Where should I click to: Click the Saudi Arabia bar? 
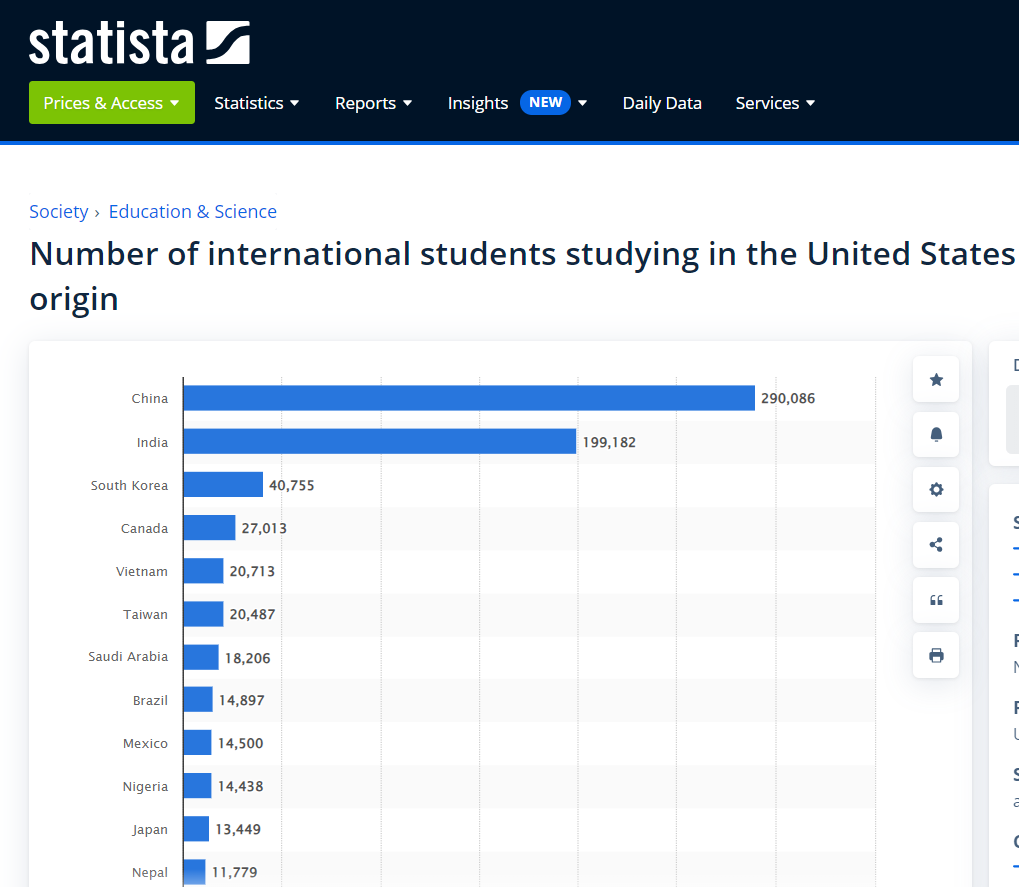click(201, 658)
